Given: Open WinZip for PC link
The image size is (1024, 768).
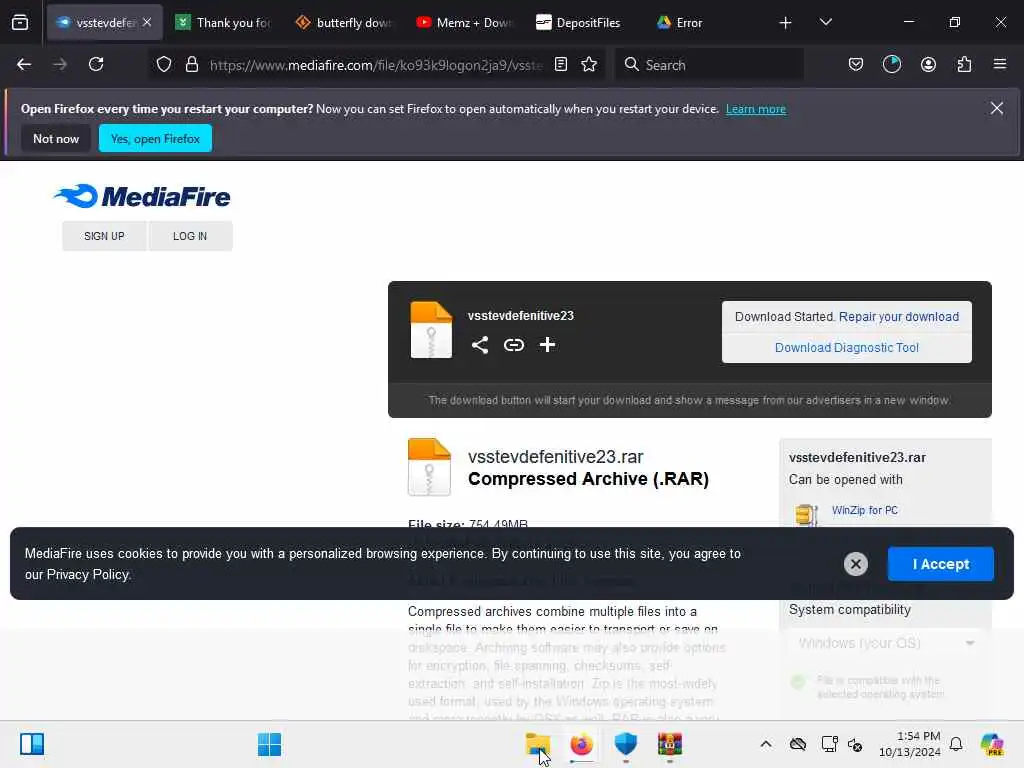Looking at the screenshot, I should point(865,510).
